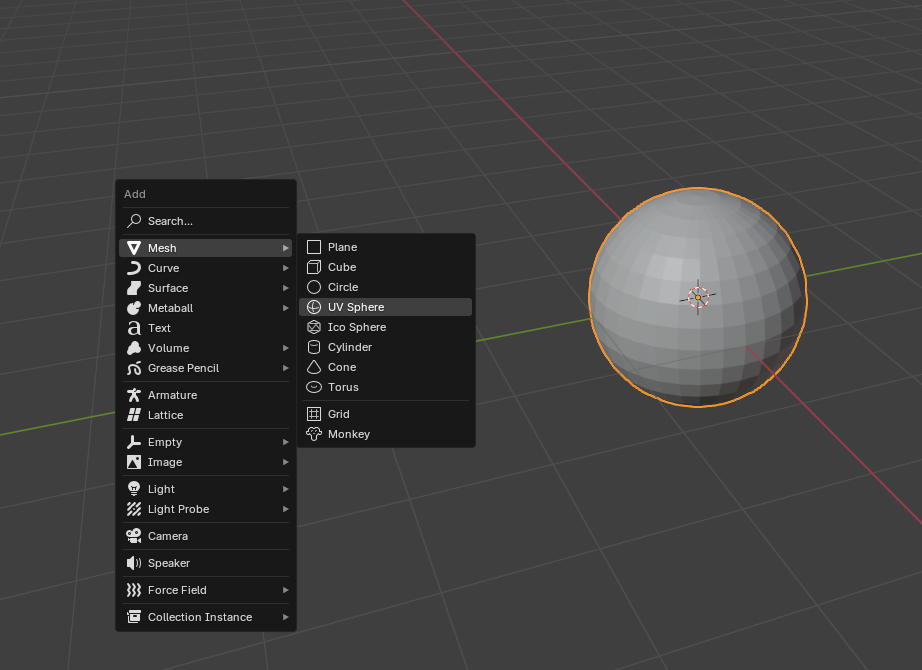Choose Cone from Mesh submenu
The height and width of the screenshot is (670, 922).
tap(386, 368)
